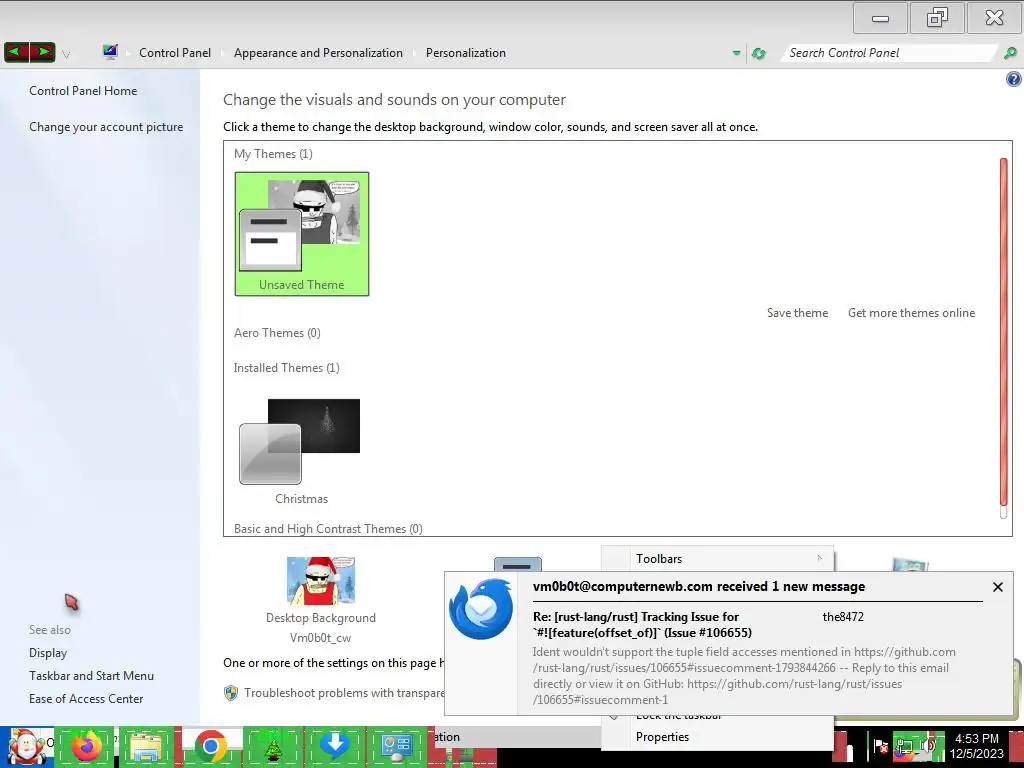Click the notification subject about rust-lang Tracking Issue
This screenshot has height=768, width=1024.
coord(642,624)
